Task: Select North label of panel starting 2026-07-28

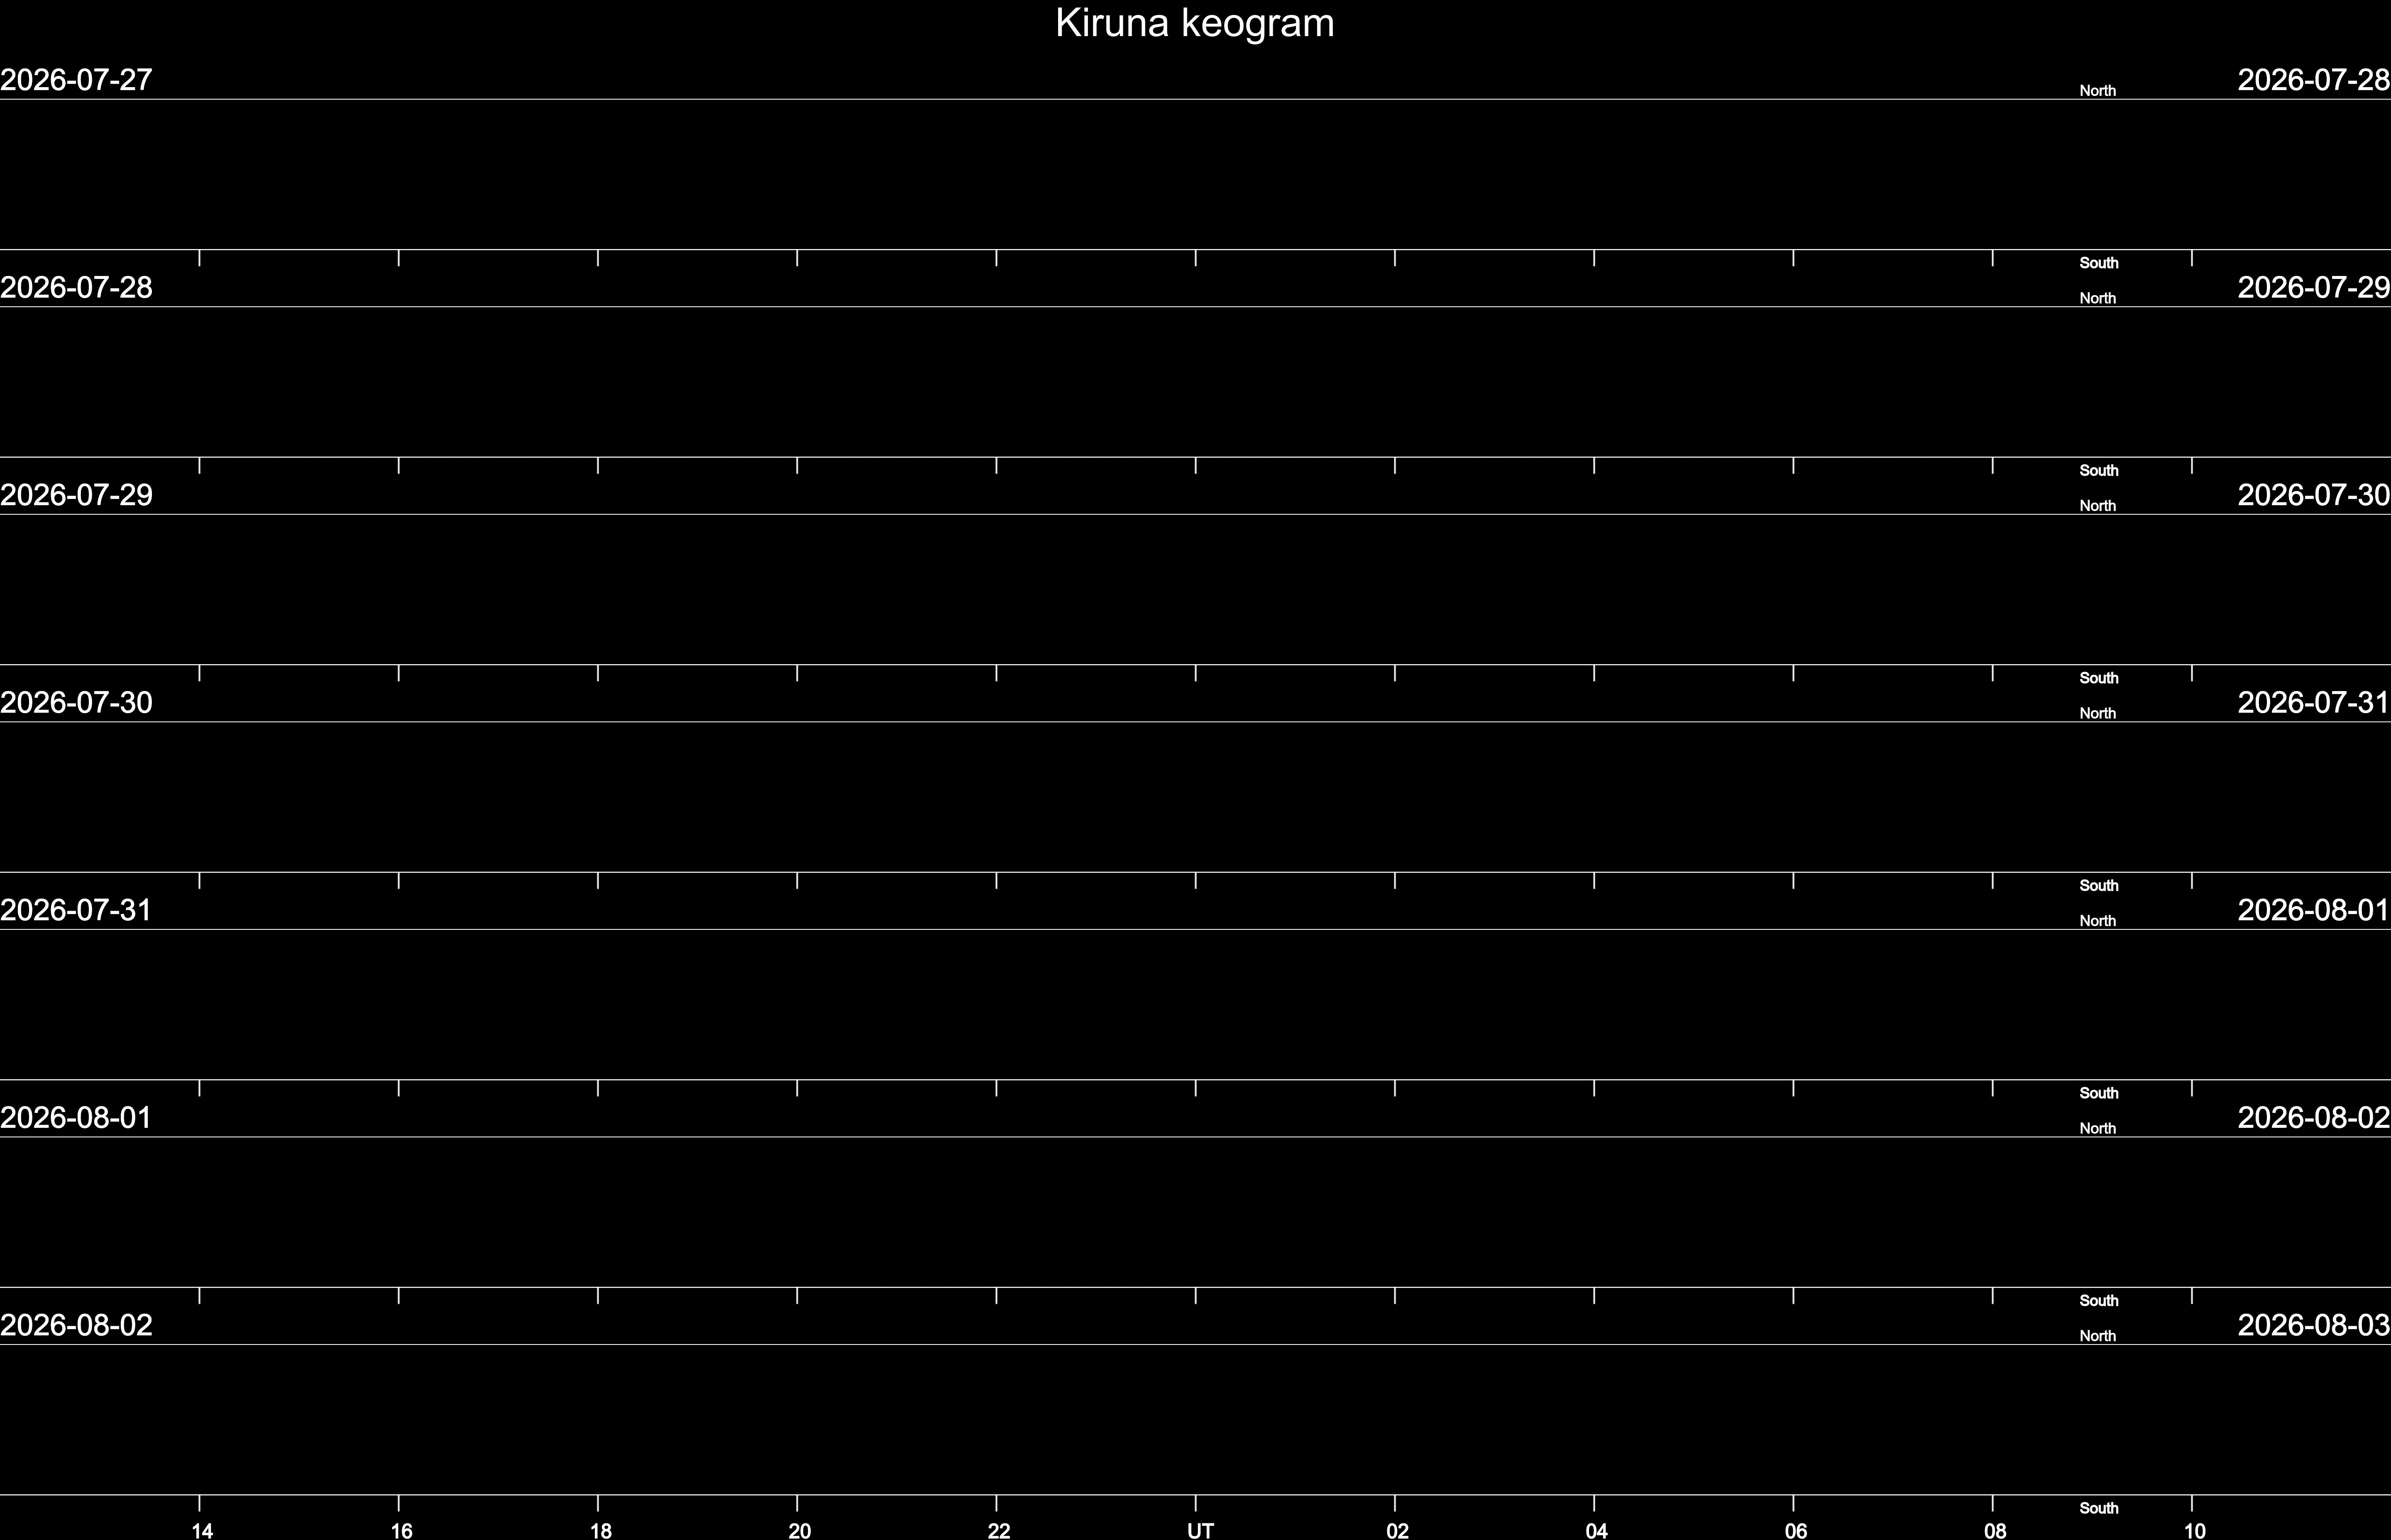Action: [2098, 298]
